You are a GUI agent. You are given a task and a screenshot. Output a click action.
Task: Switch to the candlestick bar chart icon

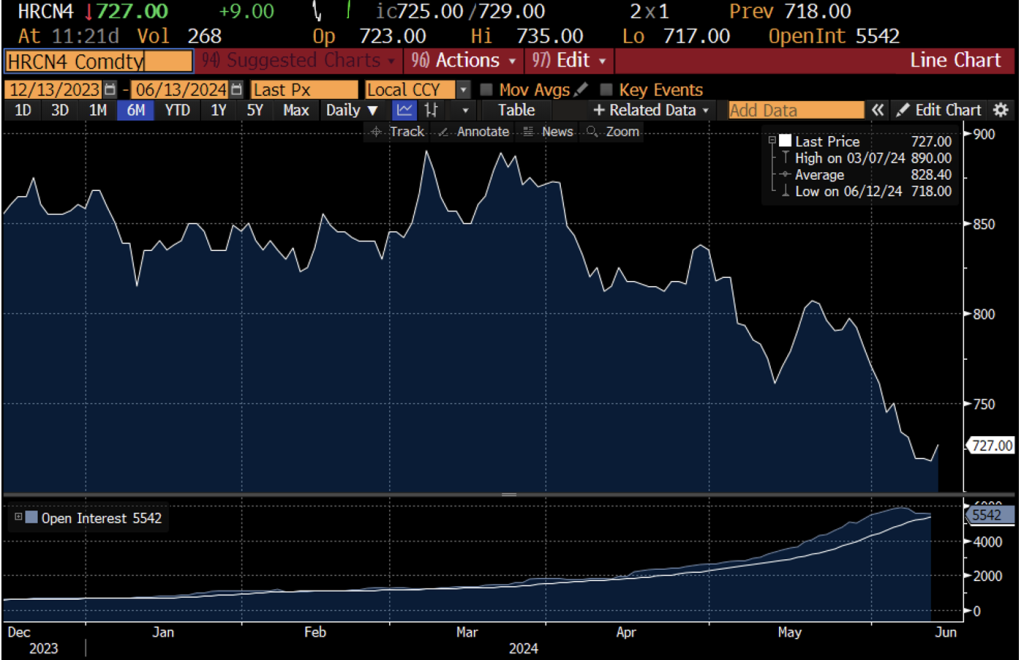coord(432,110)
